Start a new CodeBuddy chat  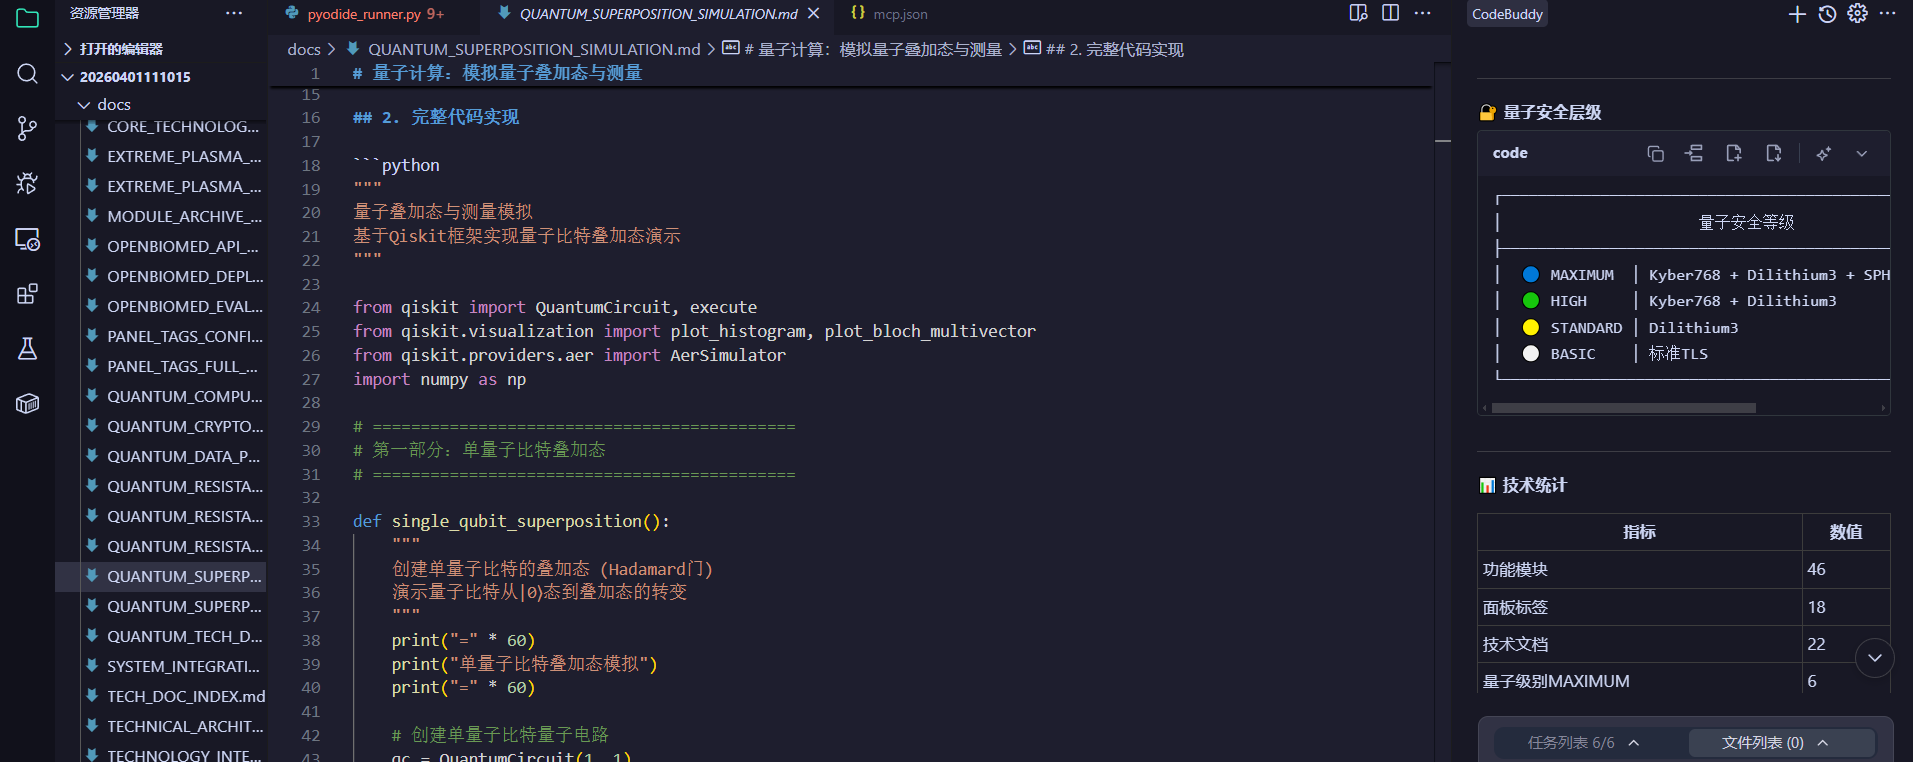(1797, 14)
